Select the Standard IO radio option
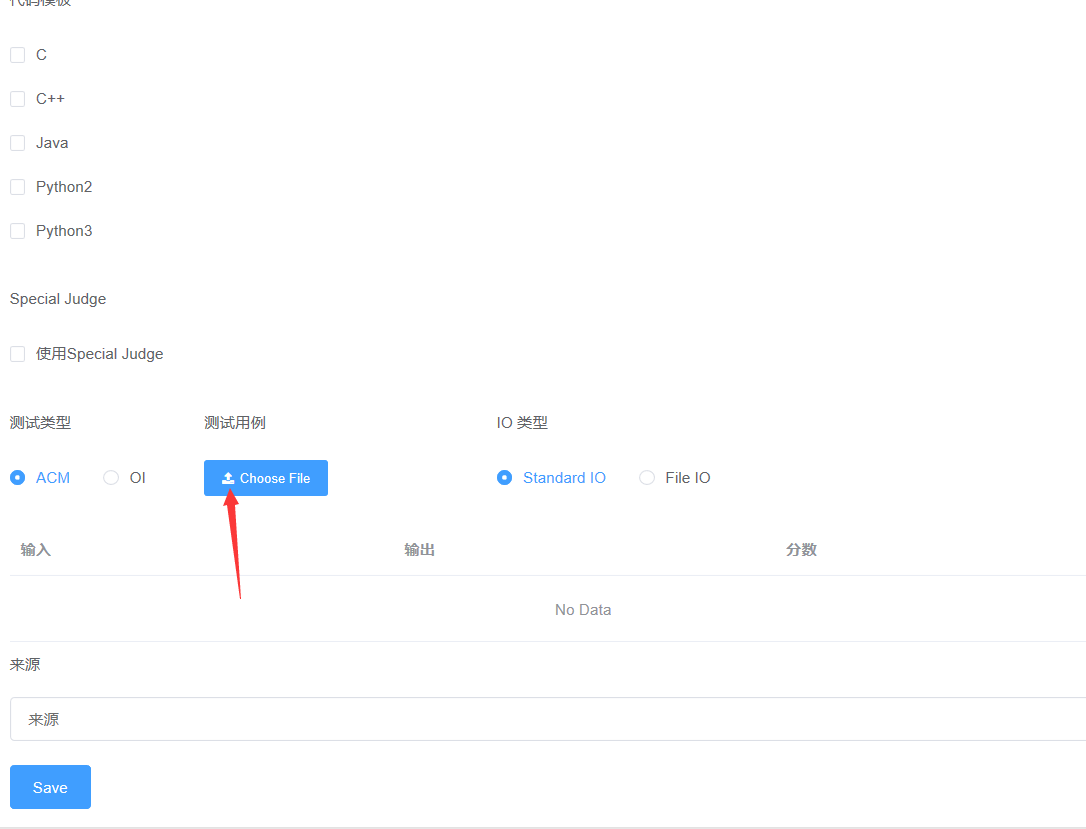This screenshot has height=829, width=1086. 504,478
